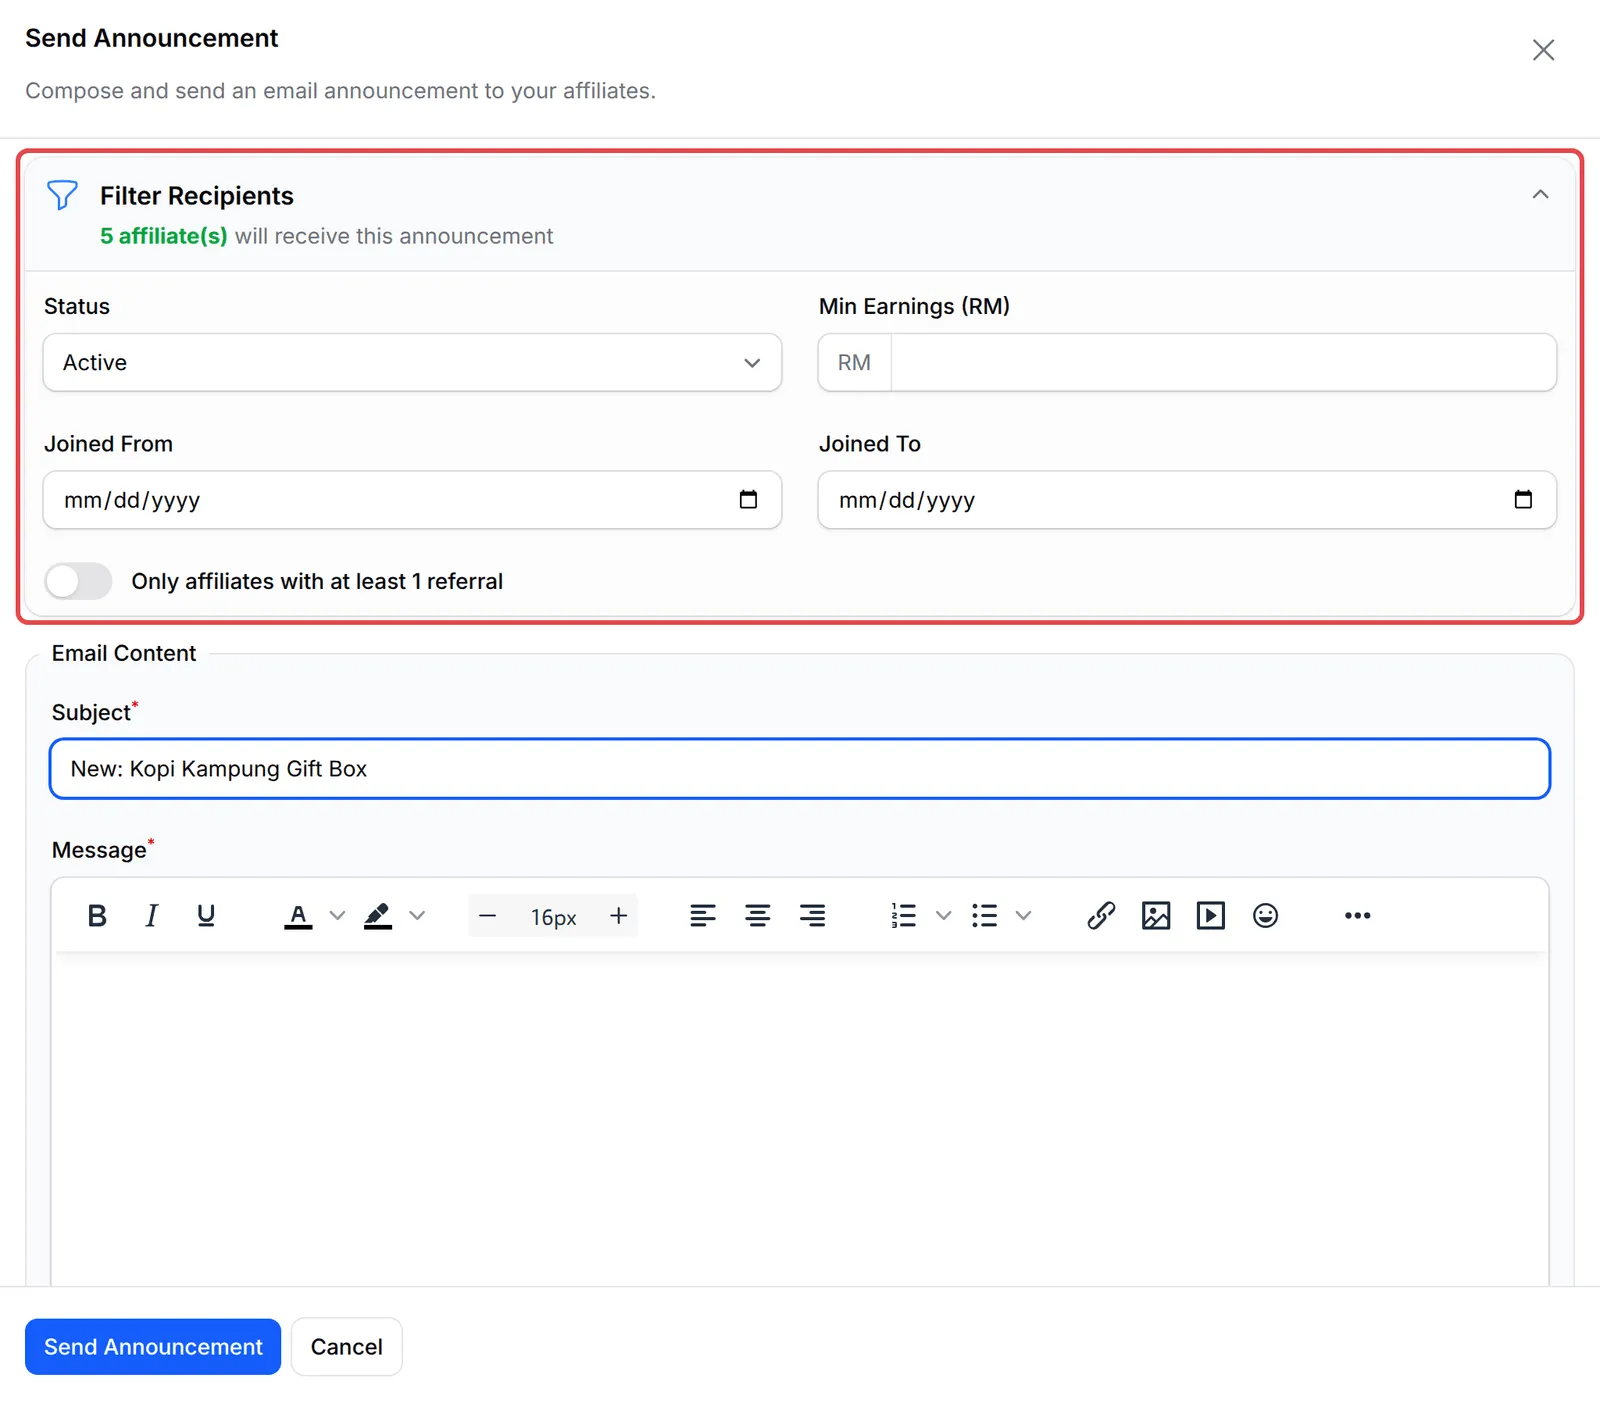This screenshot has width=1600, height=1406.
Task: Click the text color A icon
Action: (298, 915)
